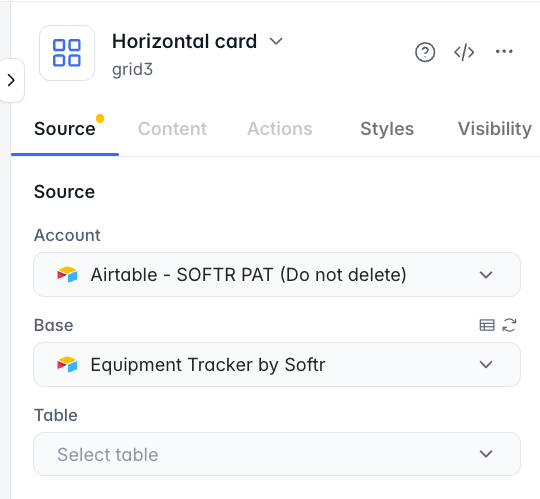Switch to the Styles tab
The image size is (540, 499).
click(x=387, y=129)
